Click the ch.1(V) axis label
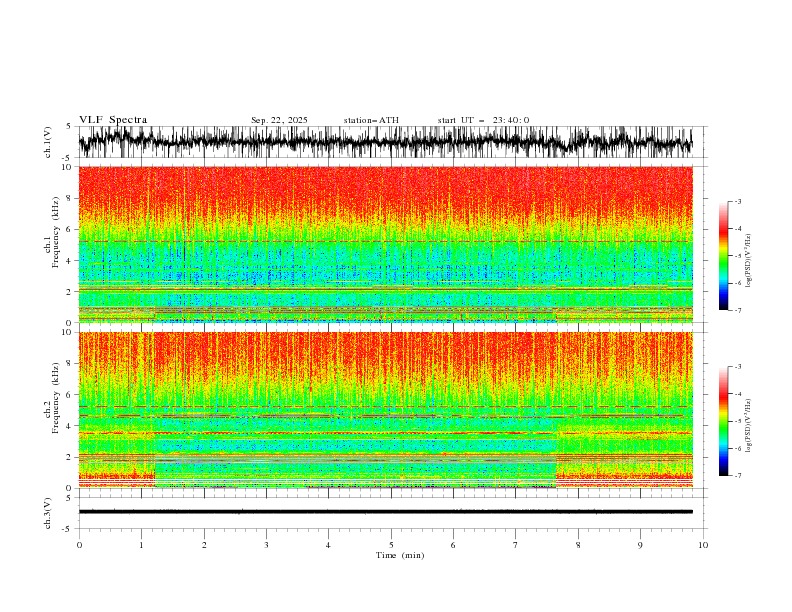This screenshot has height=612, width=792. coord(48,142)
